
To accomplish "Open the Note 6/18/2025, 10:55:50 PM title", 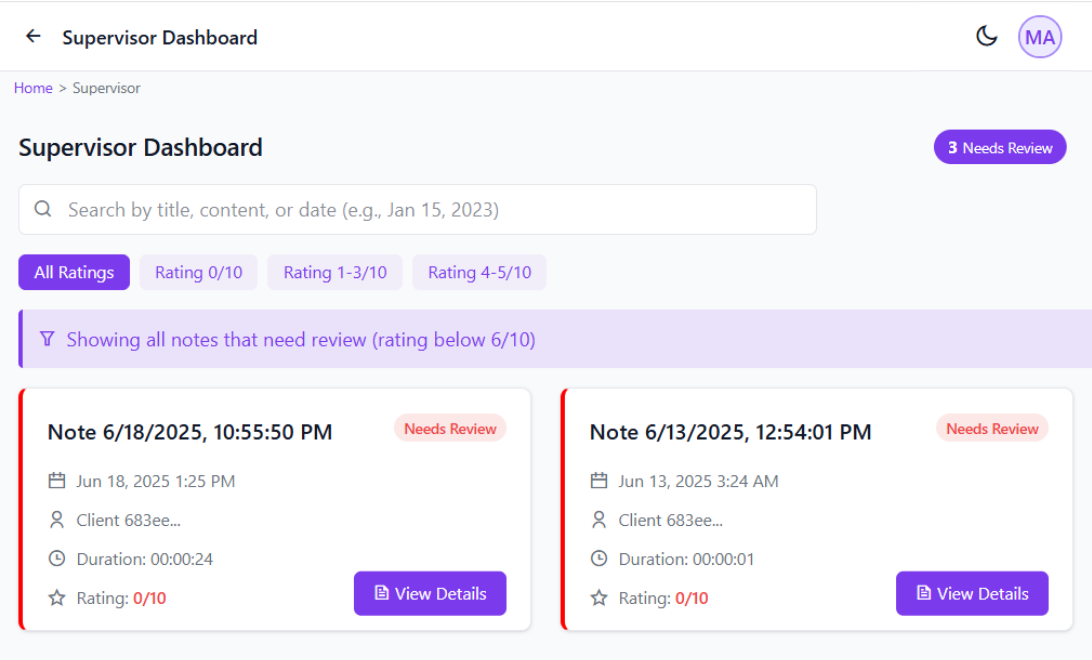I will [189, 432].
